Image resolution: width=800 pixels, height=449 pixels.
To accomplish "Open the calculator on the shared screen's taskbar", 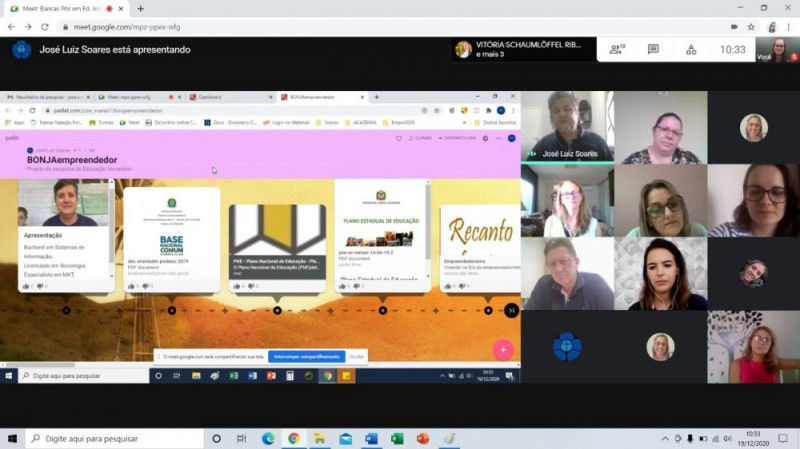I will click(290, 376).
